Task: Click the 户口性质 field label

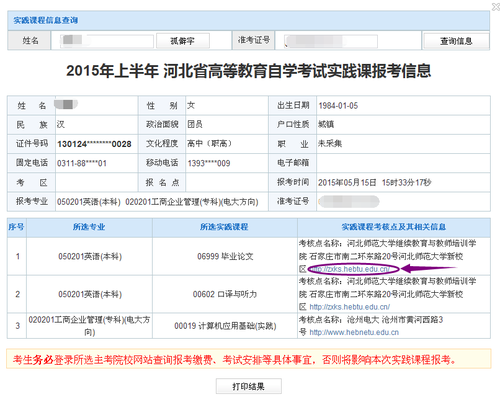Action: (293, 124)
